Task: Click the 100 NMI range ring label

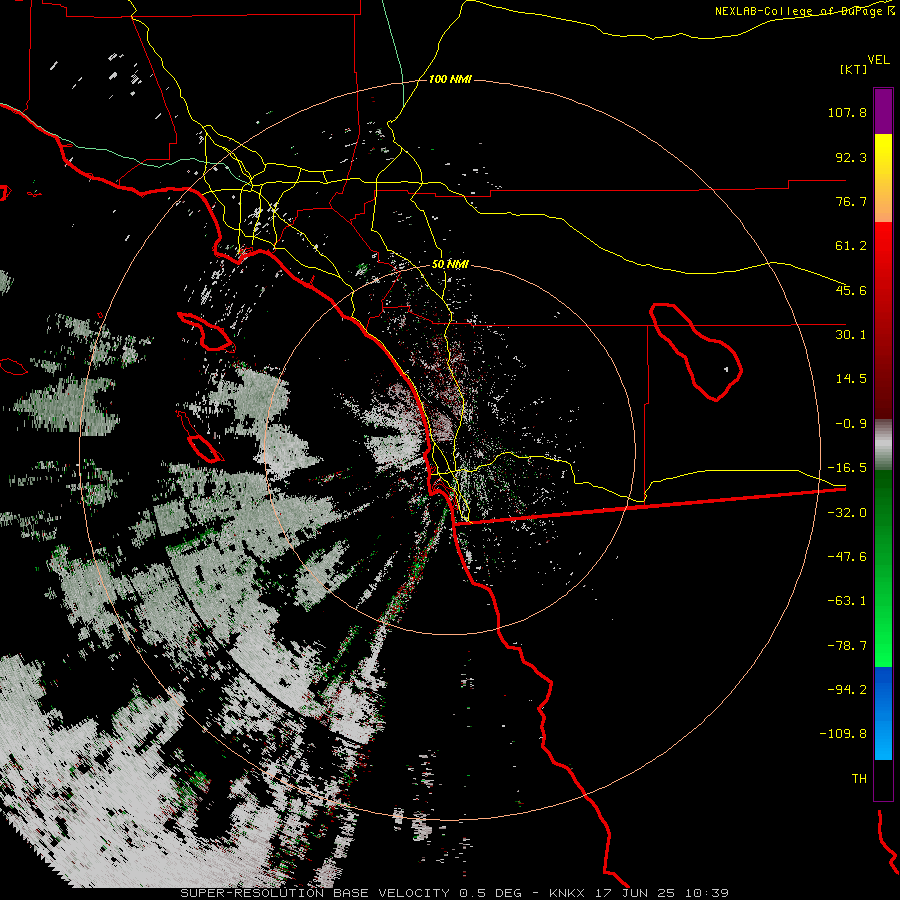Action: (450, 79)
